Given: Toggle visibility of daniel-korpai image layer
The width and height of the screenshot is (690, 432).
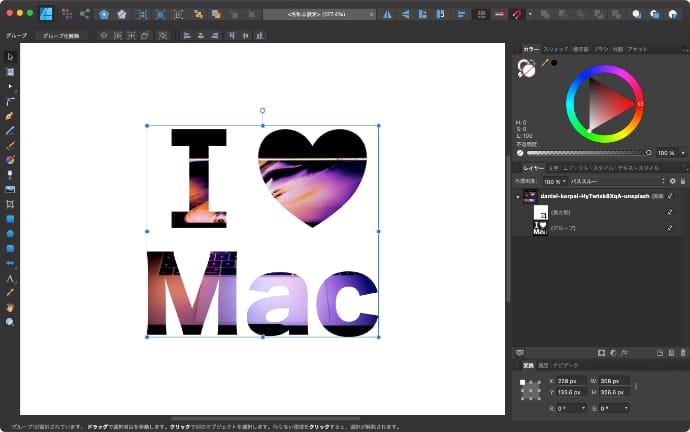Looking at the screenshot, I should tap(670, 196).
